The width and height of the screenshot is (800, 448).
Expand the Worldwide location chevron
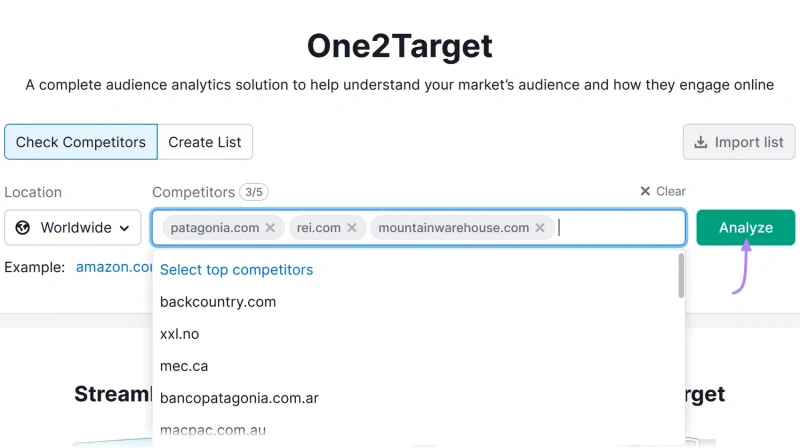124,228
